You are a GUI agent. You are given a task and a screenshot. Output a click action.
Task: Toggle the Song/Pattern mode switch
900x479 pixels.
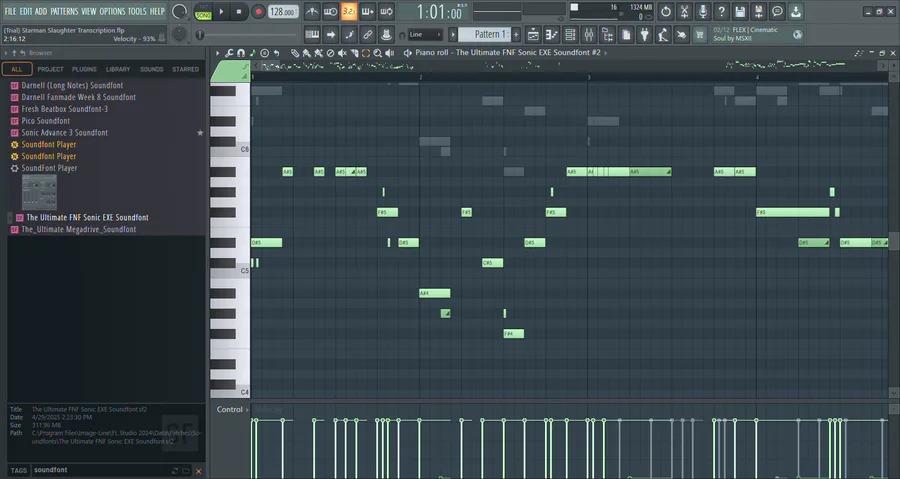(x=203, y=12)
